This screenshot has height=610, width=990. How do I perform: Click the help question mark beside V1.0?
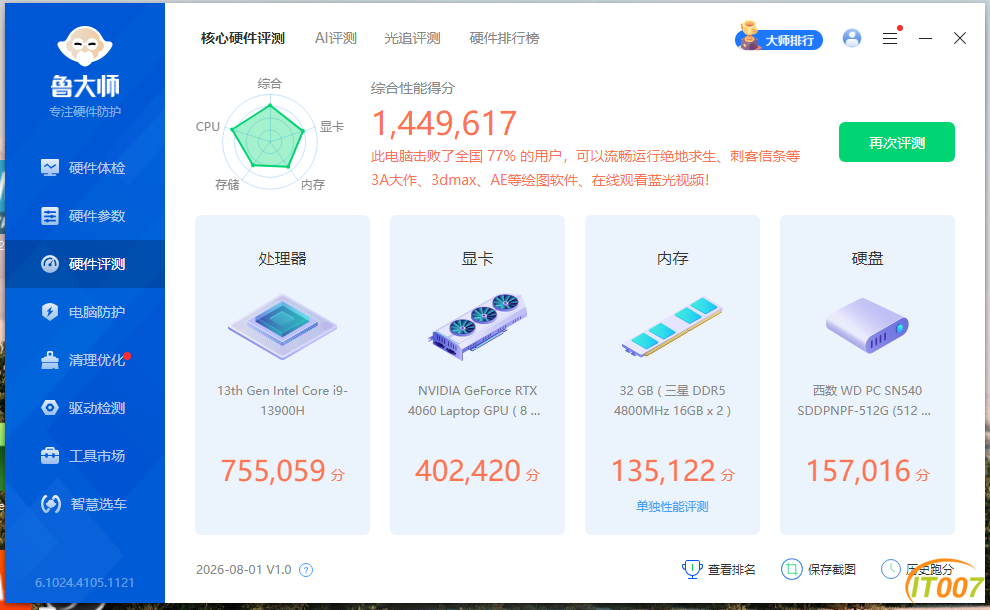[306, 570]
